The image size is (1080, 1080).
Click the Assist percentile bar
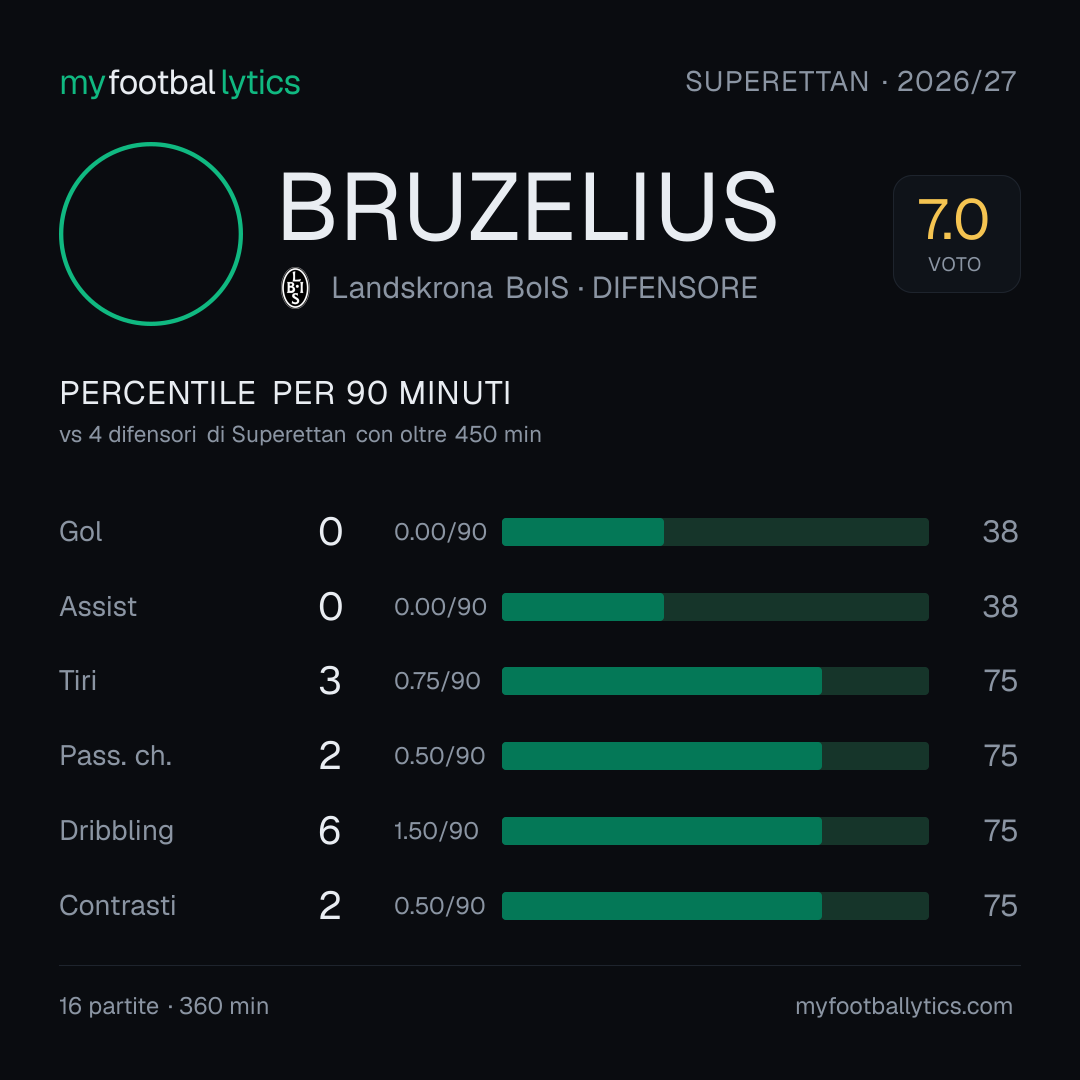click(x=715, y=607)
